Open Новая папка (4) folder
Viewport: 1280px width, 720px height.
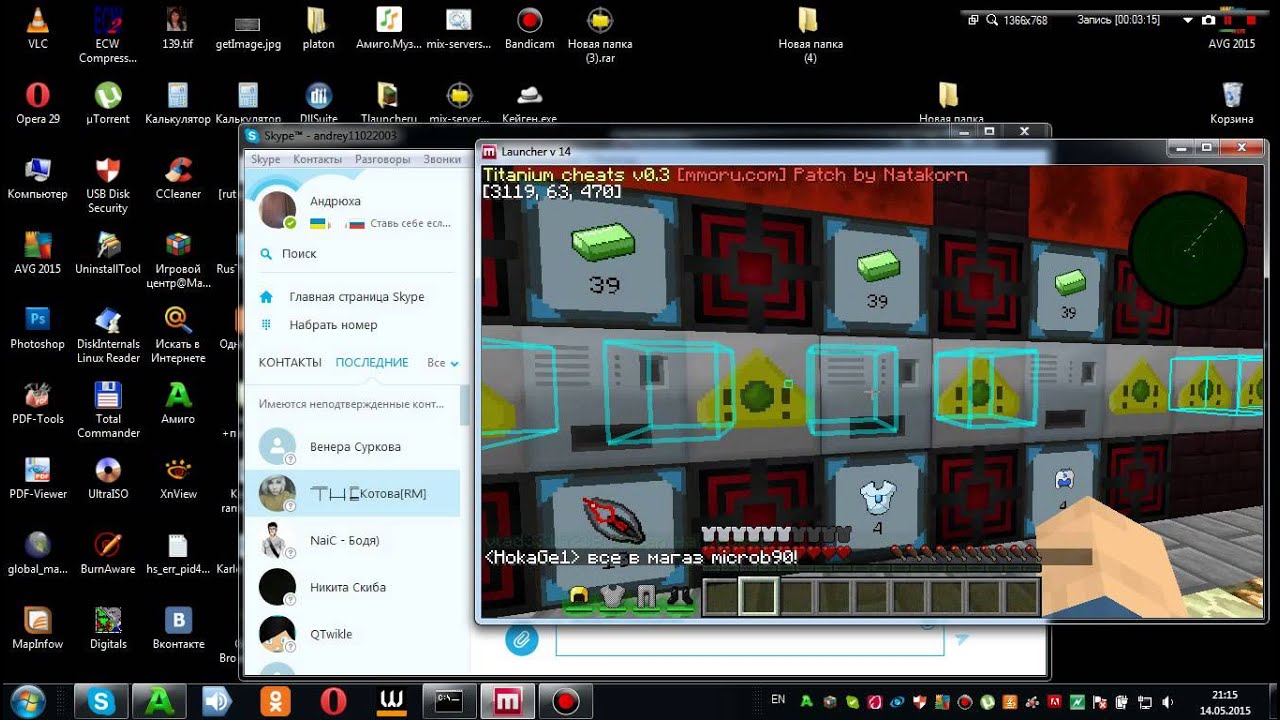[810, 35]
